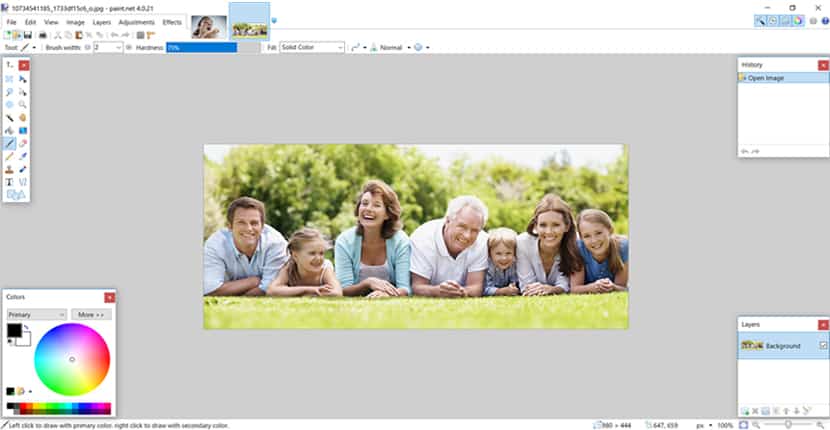Toggle fit-to-window zoom on status bar
830x430 pixels.
click(743, 425)
